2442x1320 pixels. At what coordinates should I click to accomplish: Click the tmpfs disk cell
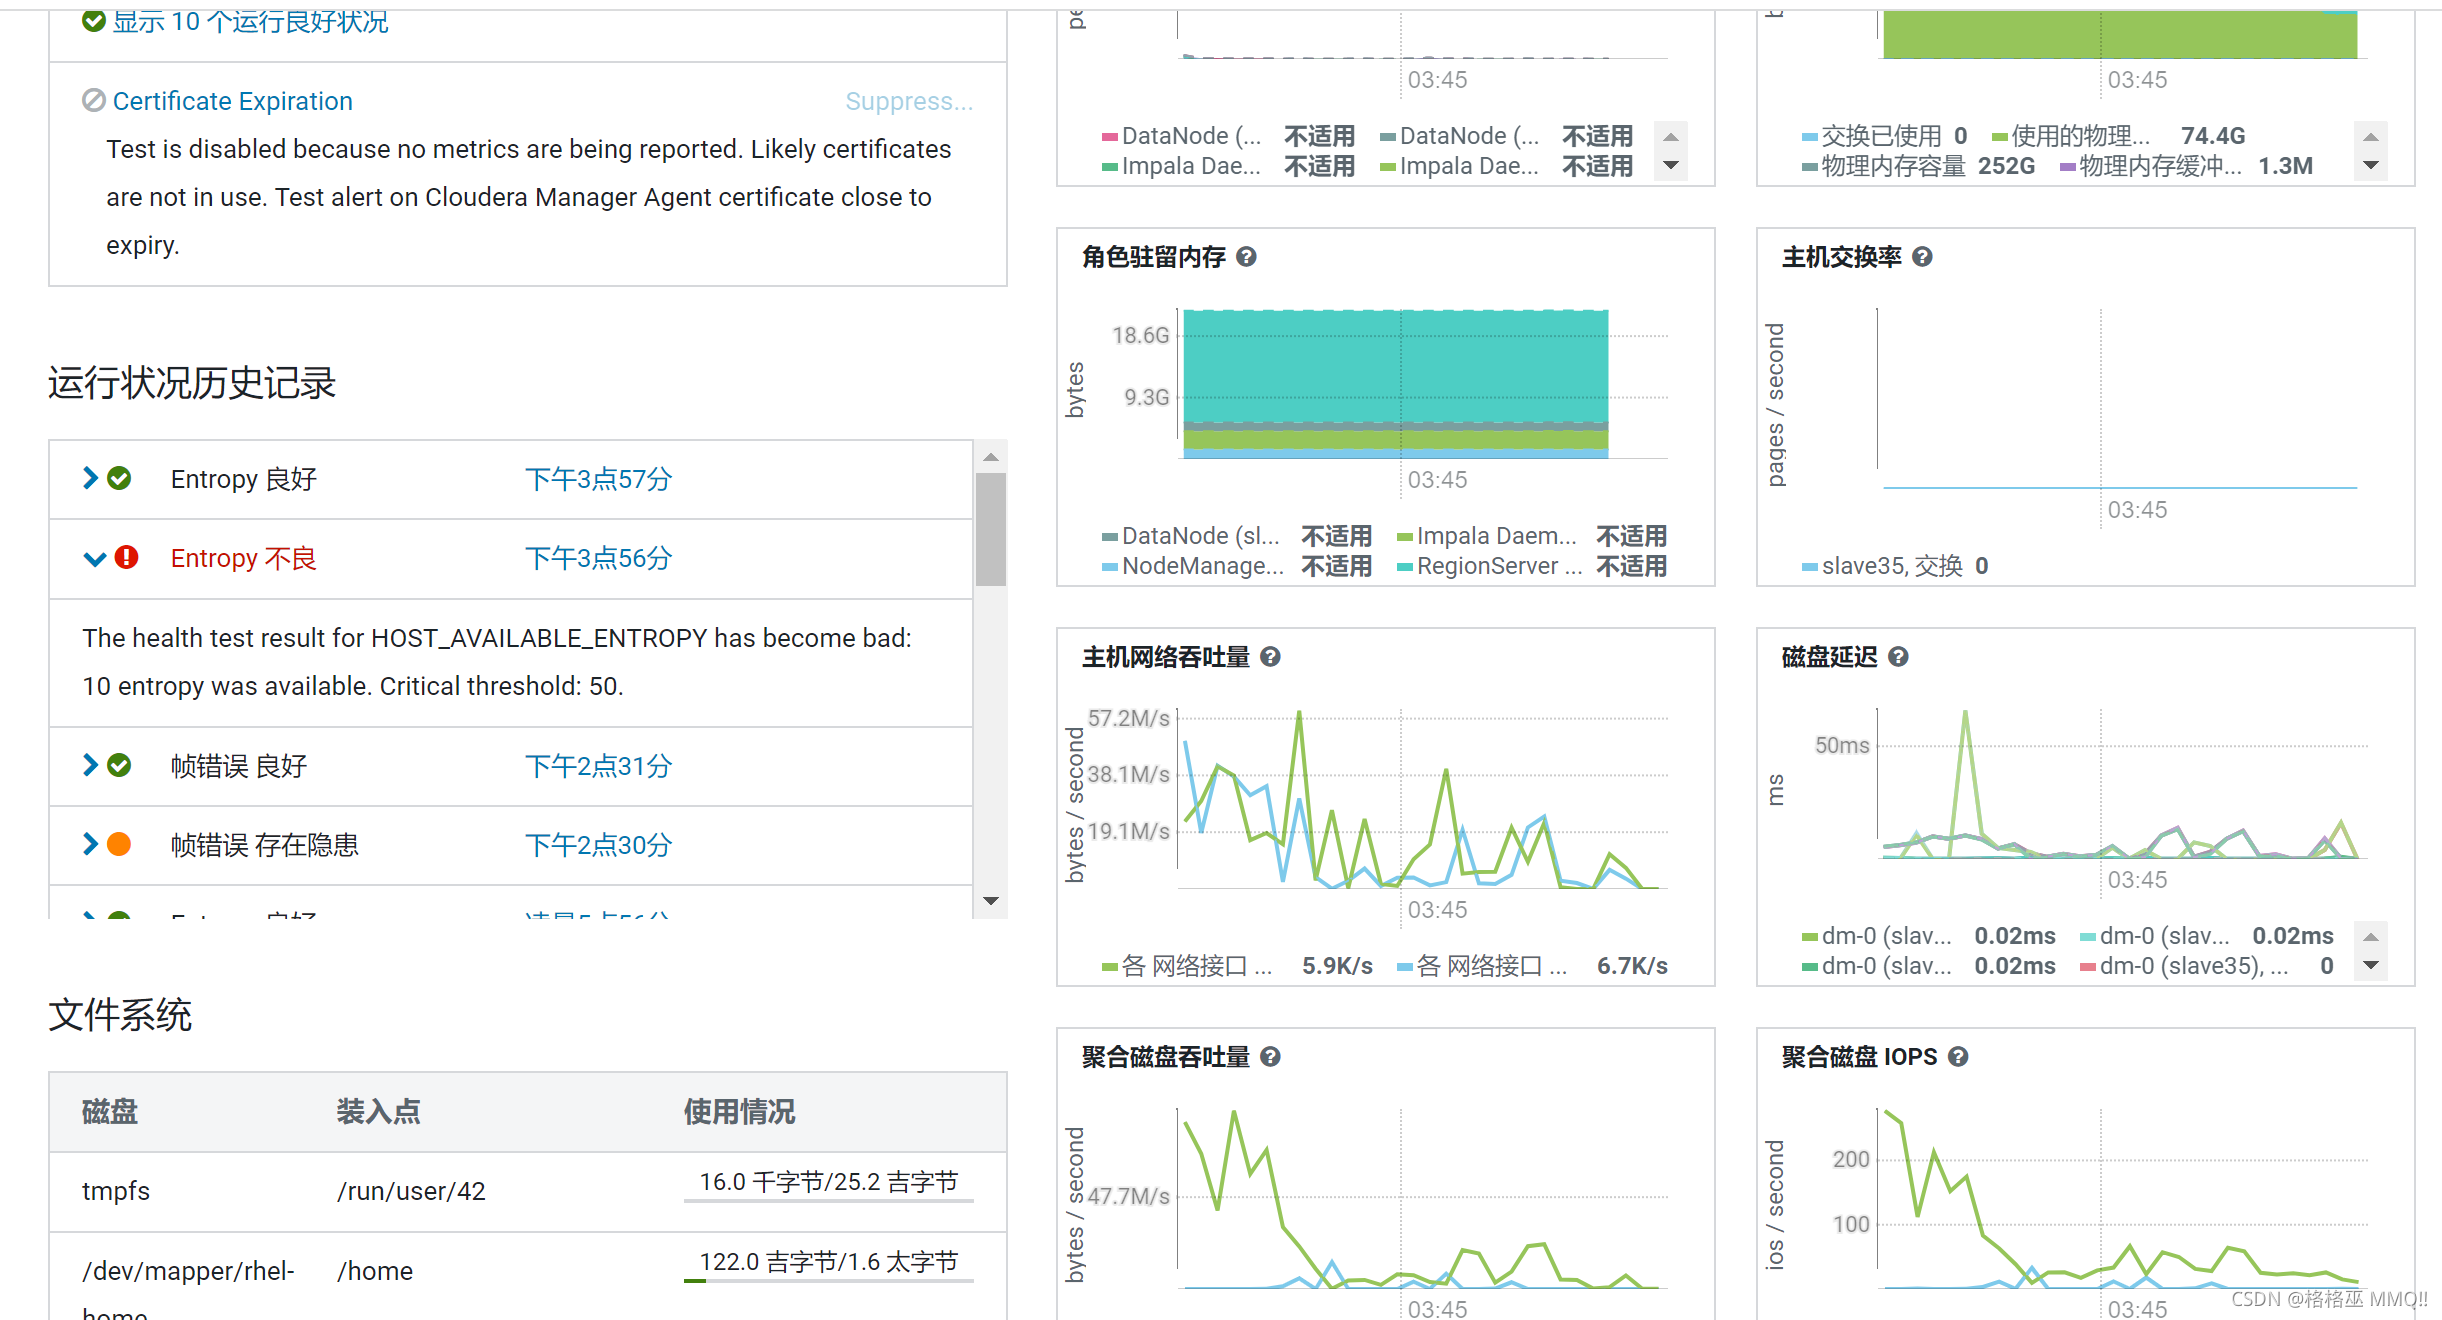tap(116, 1191)
